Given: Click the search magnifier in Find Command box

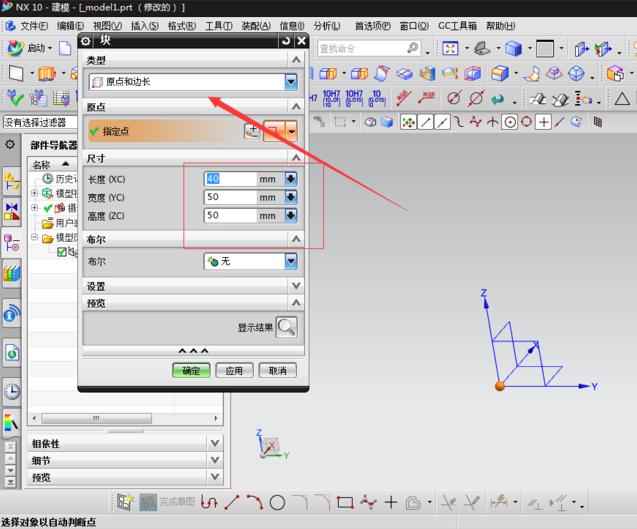Looking at the screenshot, I should (x=412, y=48).
